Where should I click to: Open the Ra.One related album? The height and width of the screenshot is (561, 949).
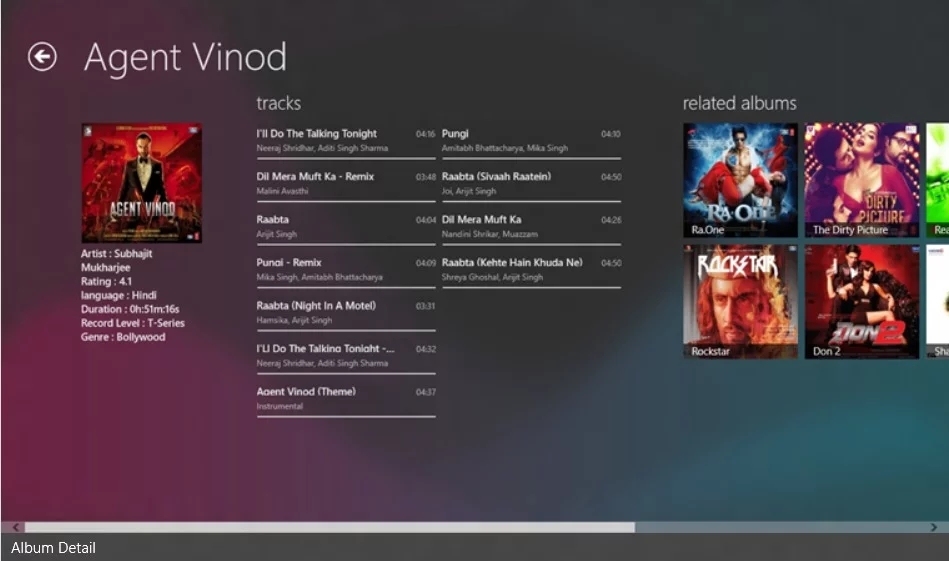pyautogui.click(x=740, y=180)
